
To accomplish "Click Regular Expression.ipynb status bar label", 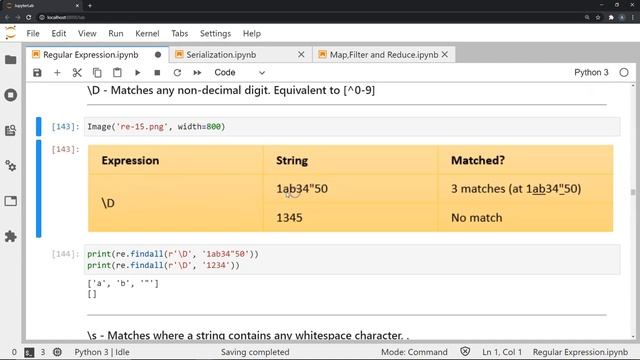I will click(580, 352).
